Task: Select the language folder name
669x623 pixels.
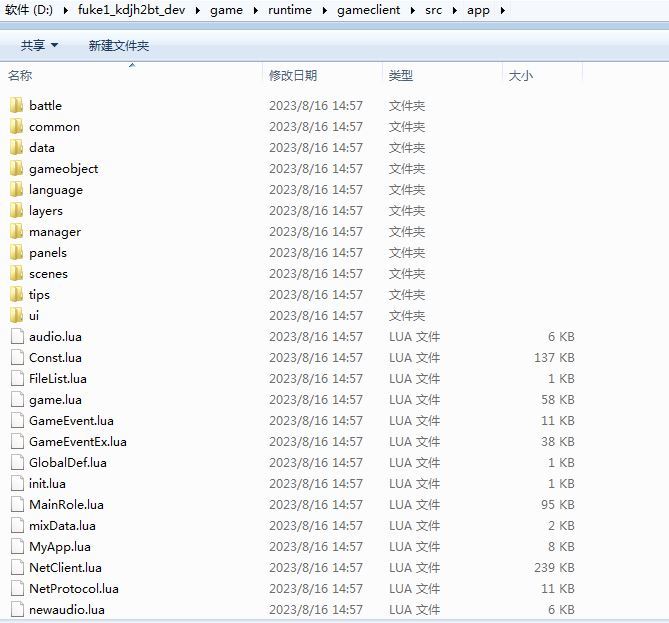Action: click(x=56, y=189)
